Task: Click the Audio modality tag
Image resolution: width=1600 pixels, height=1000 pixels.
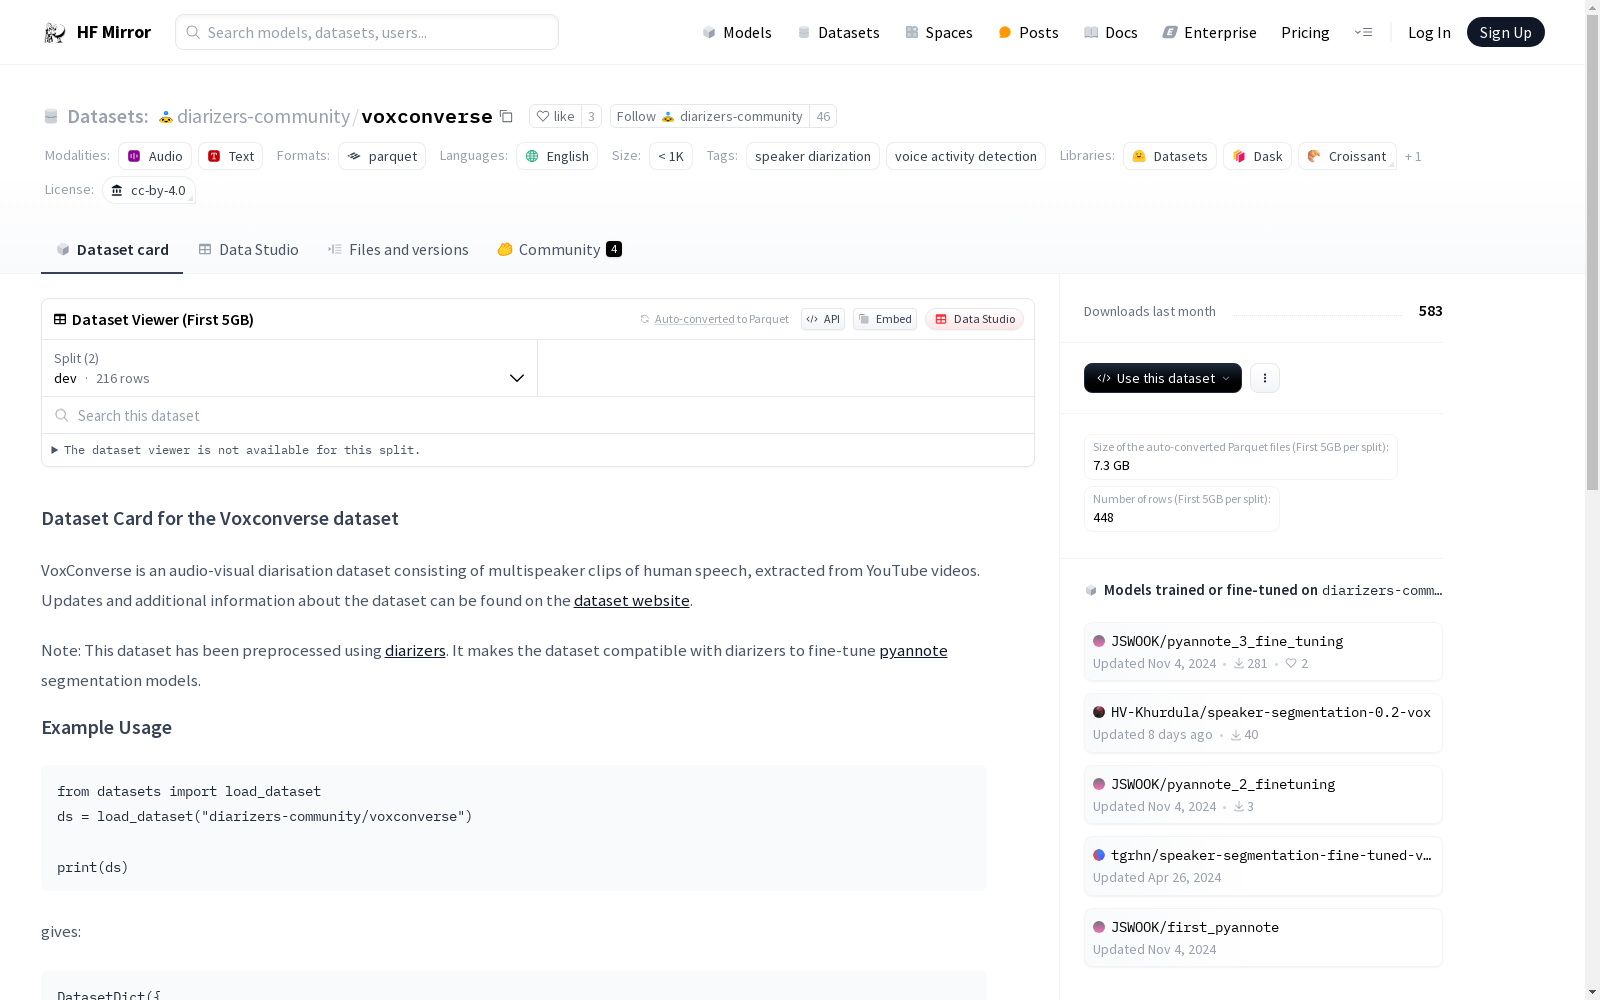Action: click(155, 156)
